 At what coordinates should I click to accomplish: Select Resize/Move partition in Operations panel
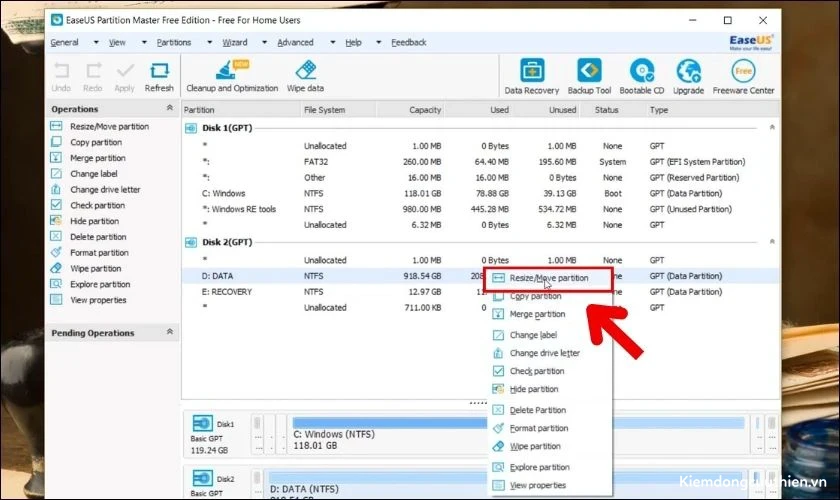point(109,126)
